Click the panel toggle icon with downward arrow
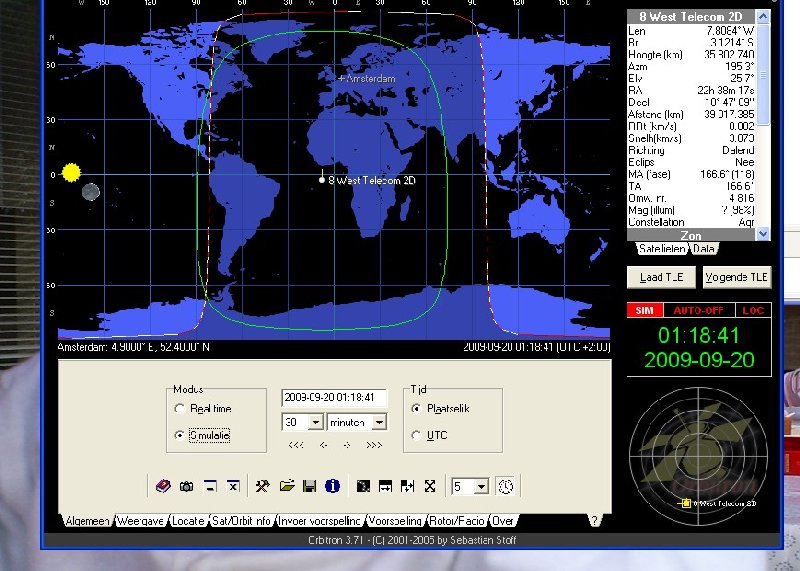The height and width of the screenshot is (571, 800). (385, 486)
